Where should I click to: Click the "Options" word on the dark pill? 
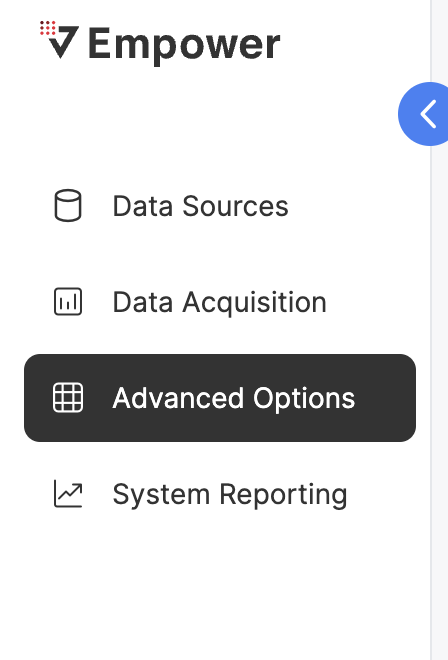point(304,399)
